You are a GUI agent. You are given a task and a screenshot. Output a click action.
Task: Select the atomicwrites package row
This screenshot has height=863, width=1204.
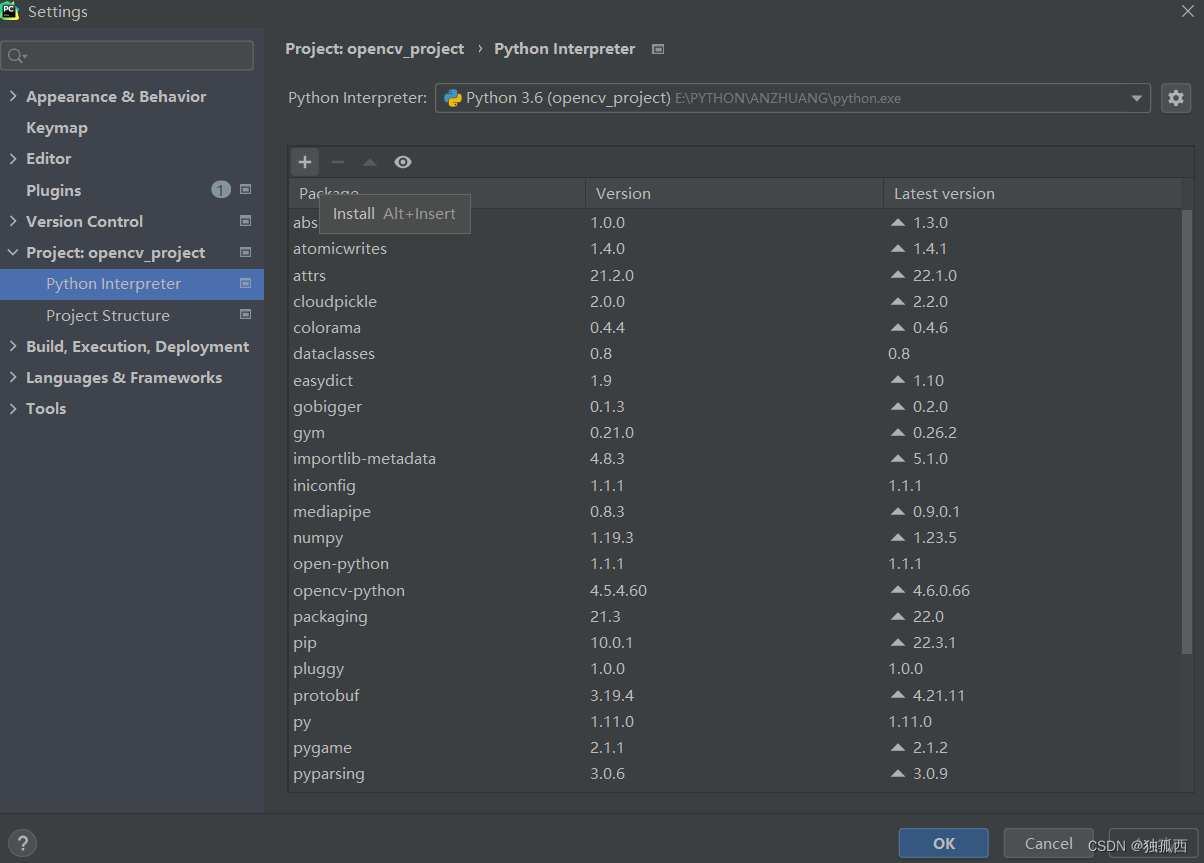tap(735, 248)
